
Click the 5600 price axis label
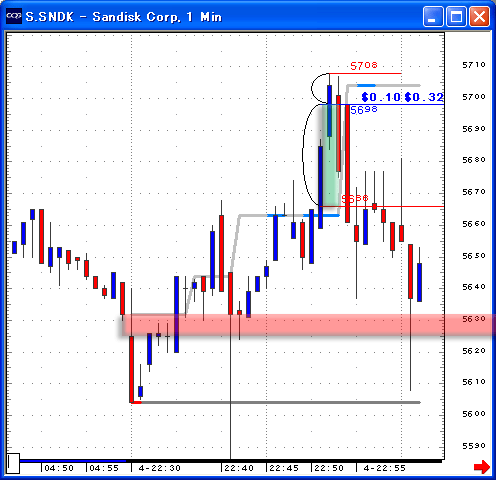pos(474,414)
